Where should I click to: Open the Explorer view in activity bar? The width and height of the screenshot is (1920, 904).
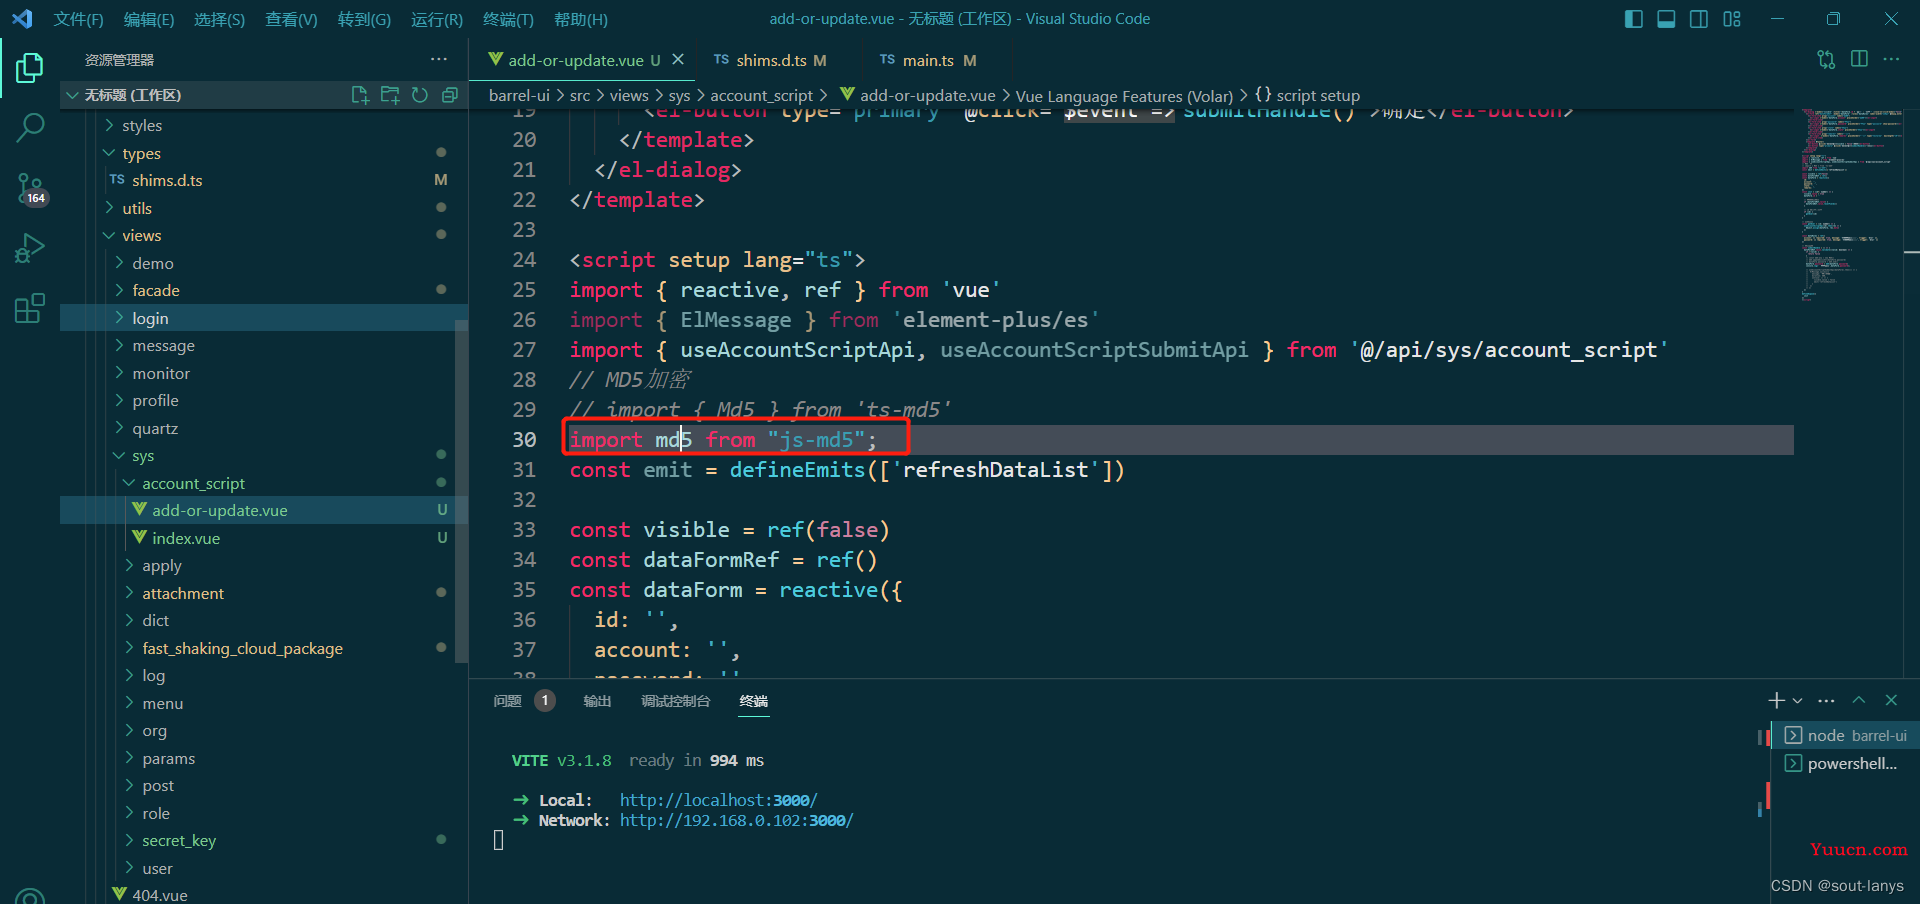click(30, 68)
